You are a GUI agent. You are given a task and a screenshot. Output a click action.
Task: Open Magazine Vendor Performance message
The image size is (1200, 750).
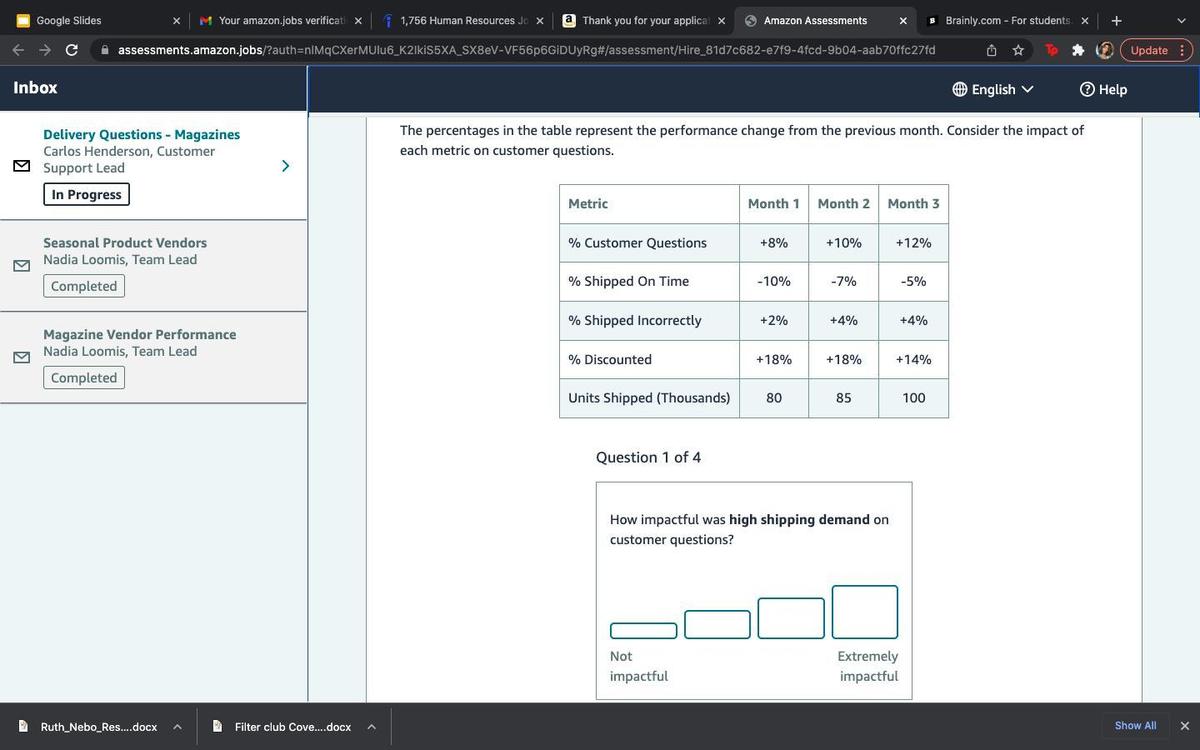(x=153, y=358)
